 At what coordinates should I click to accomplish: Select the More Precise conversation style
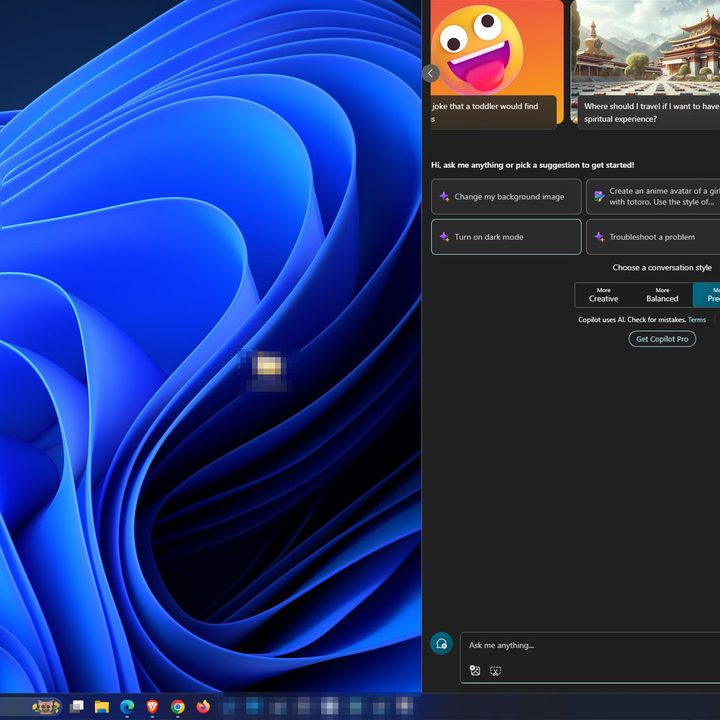[x=707, y=295]
